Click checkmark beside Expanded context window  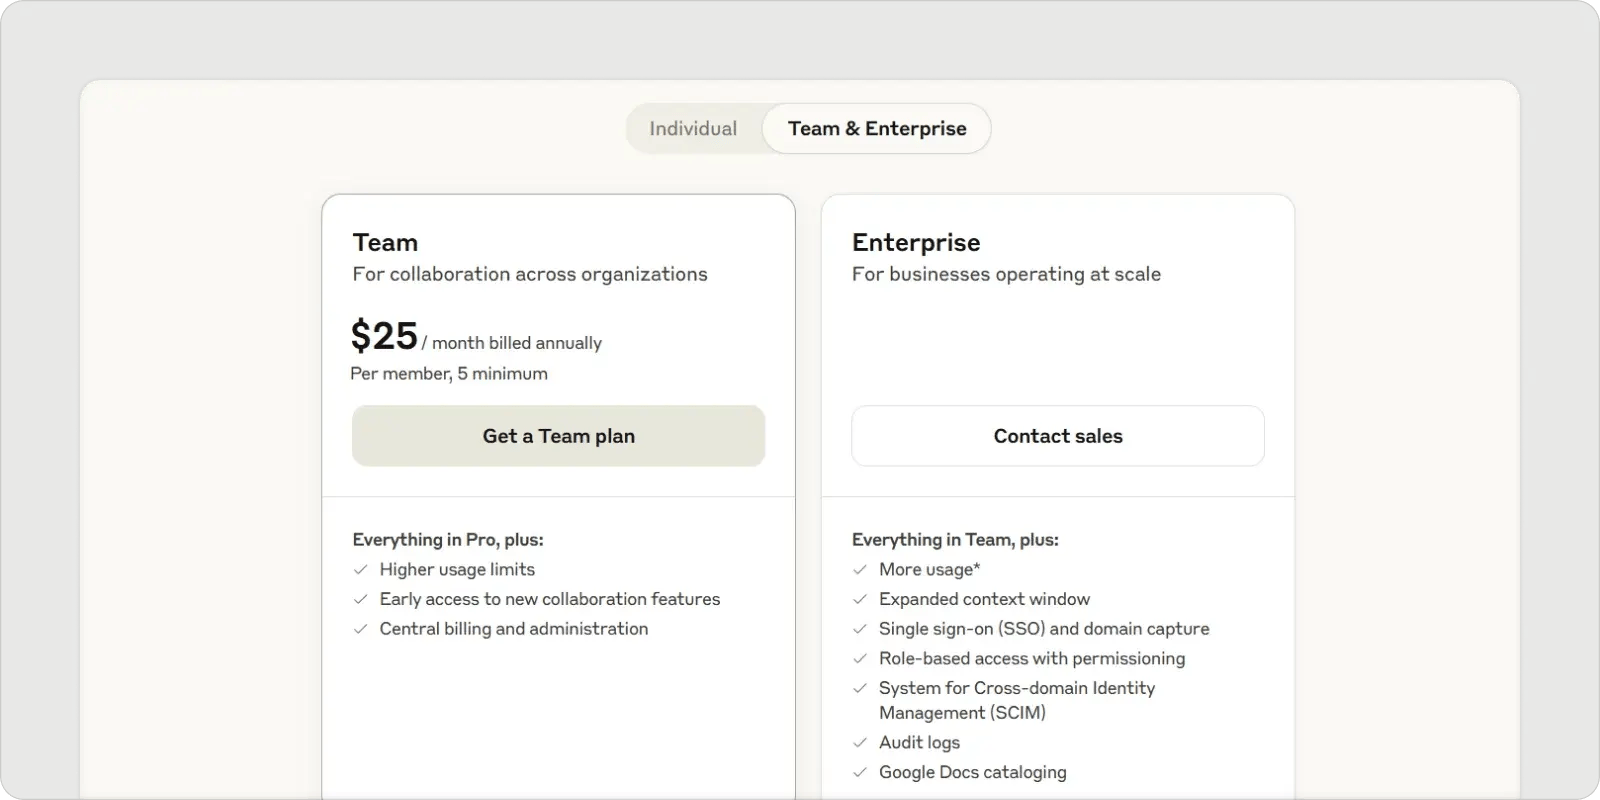pos(860,600)
